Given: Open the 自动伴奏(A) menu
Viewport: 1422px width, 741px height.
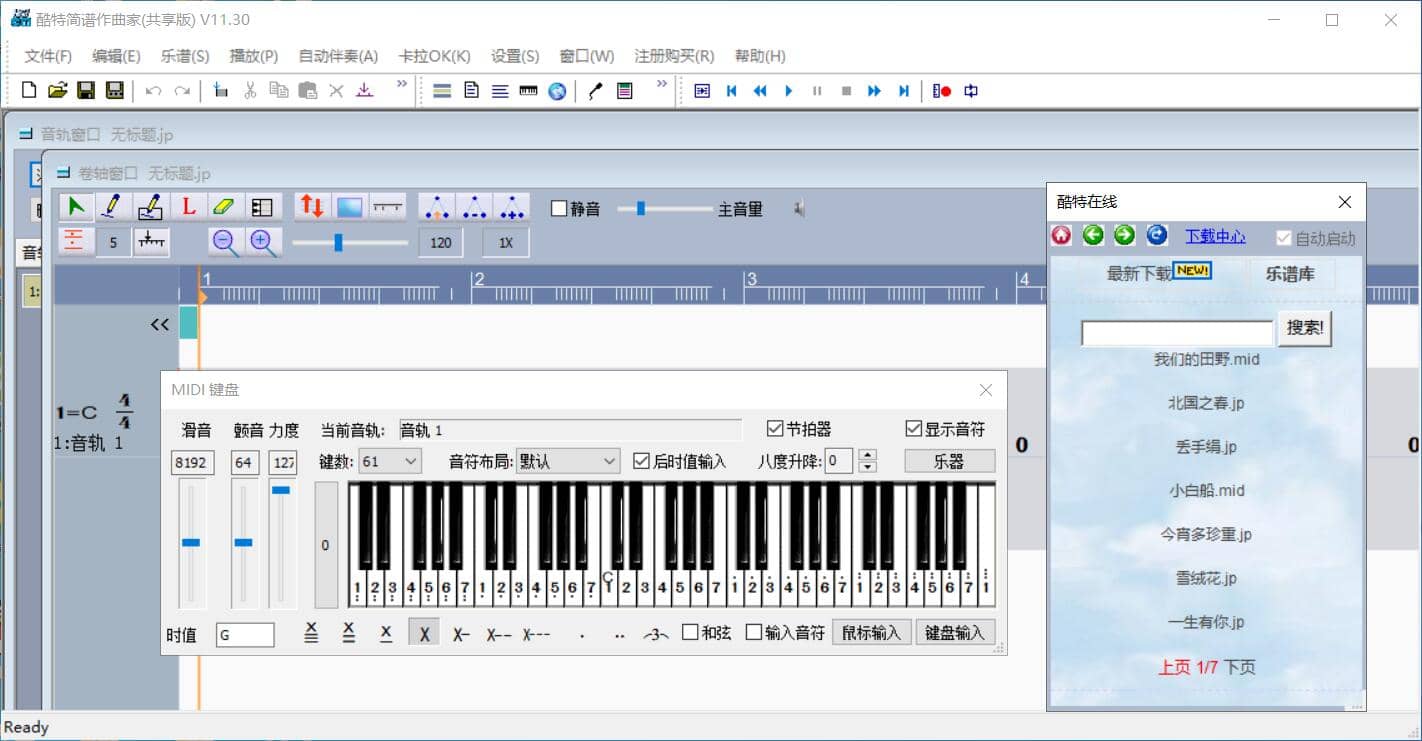Looking at the screenshot, I should pos(338,56).
